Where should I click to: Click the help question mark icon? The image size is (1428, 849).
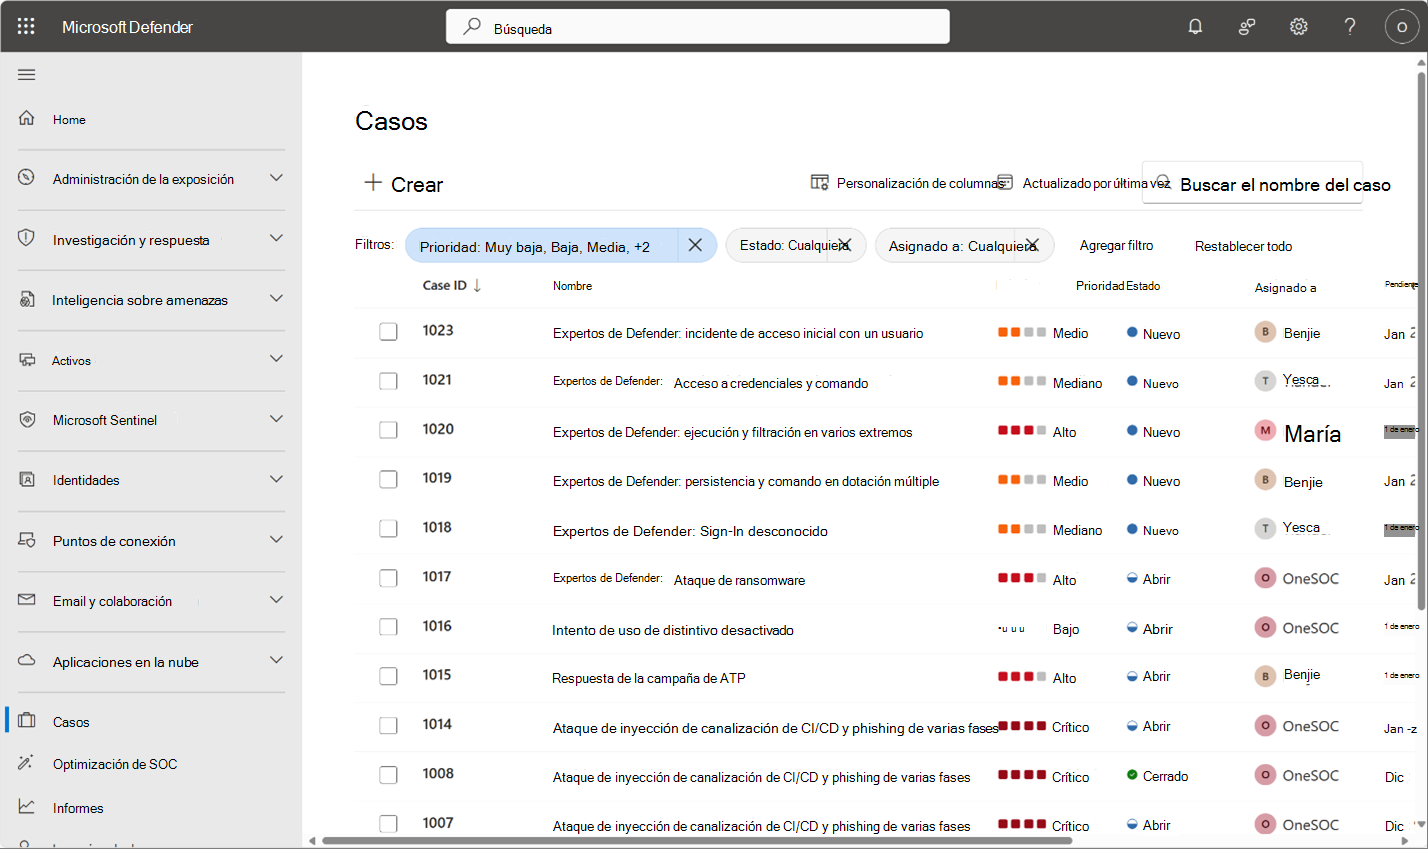click(x=1349, y=27)
